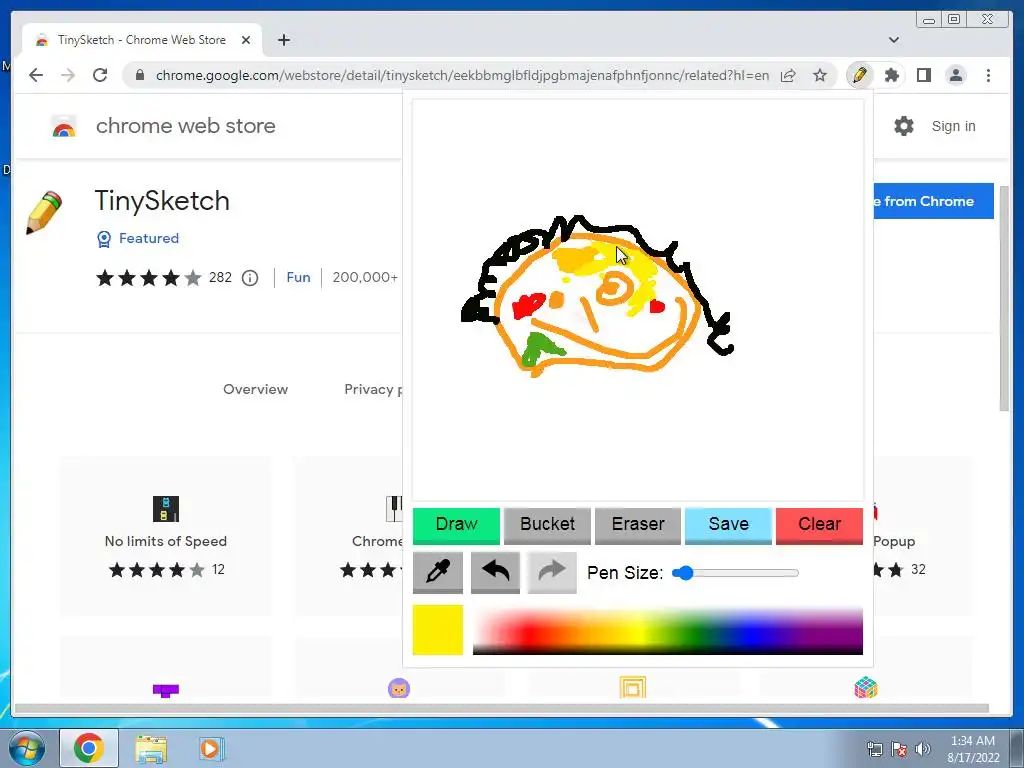This screenshot has height=768, width=1024.
Task: Clear the sketch canvas
Action: (819, 525)
